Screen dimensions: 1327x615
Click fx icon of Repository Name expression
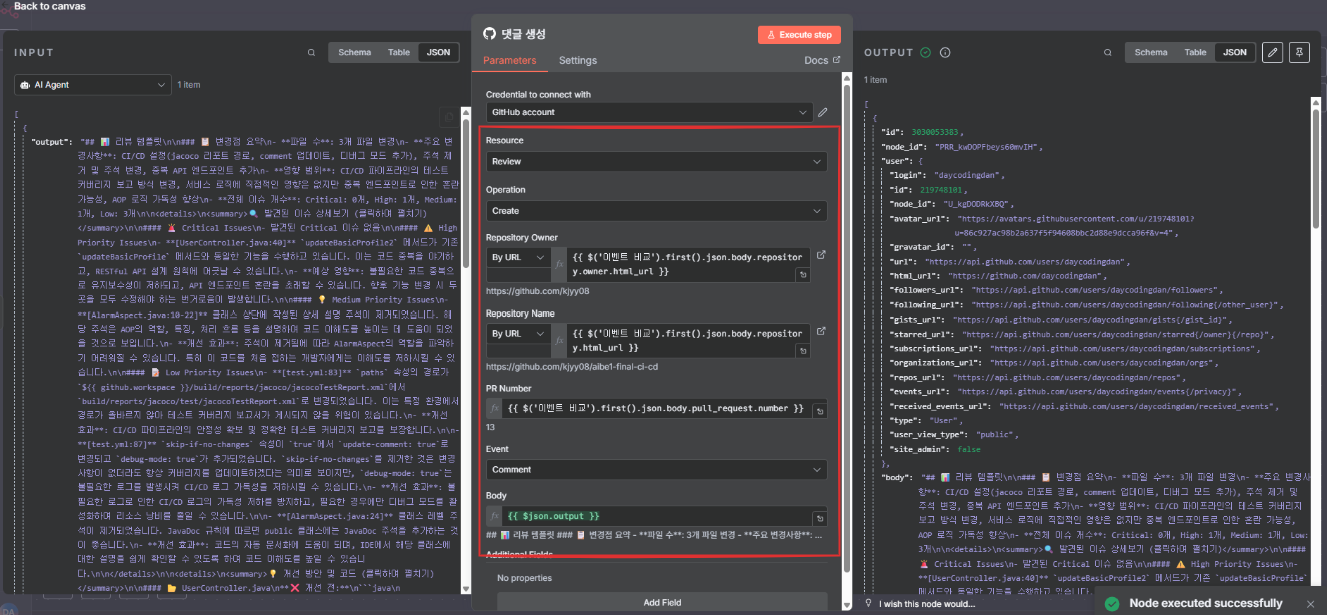559,340
